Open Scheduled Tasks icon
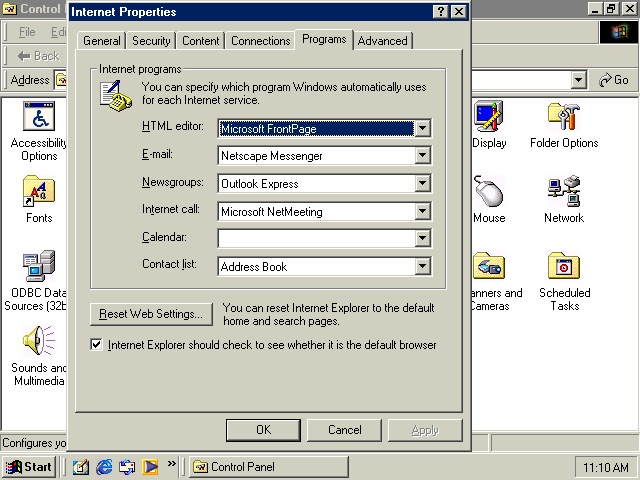 [564, 266]
